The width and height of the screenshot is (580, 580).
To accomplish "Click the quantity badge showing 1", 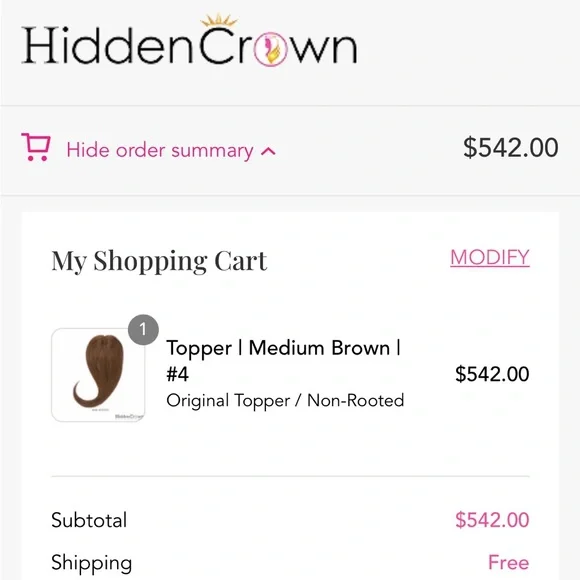I will (x=144, y=330).
